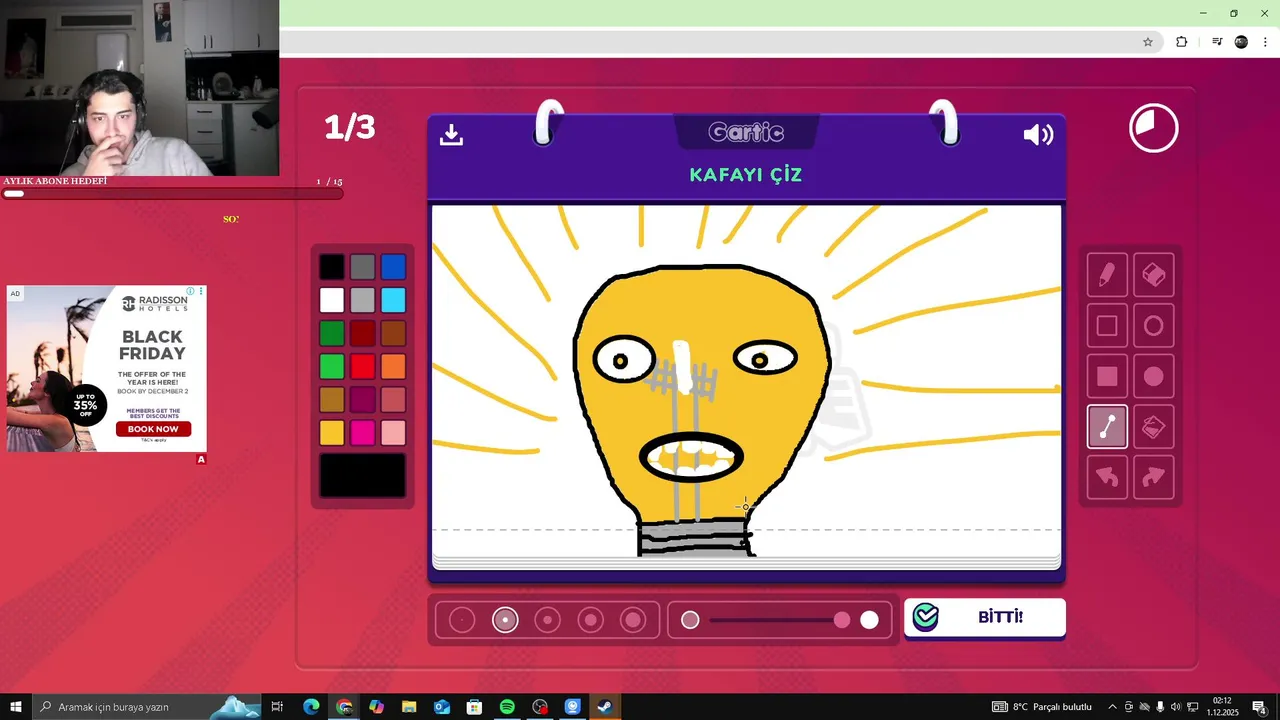Open the notification center icon

click(x=1259, y=707)
